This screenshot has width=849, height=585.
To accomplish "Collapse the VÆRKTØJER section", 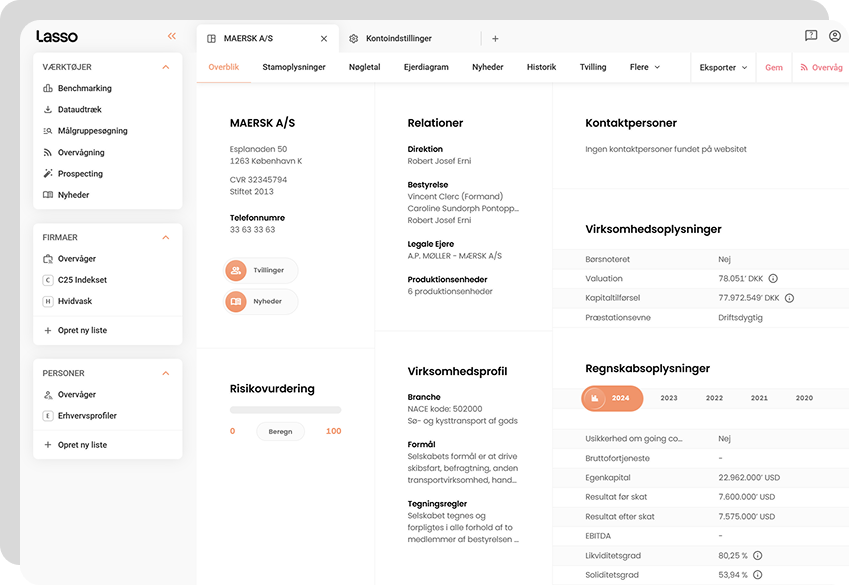I will pos(166,67).
